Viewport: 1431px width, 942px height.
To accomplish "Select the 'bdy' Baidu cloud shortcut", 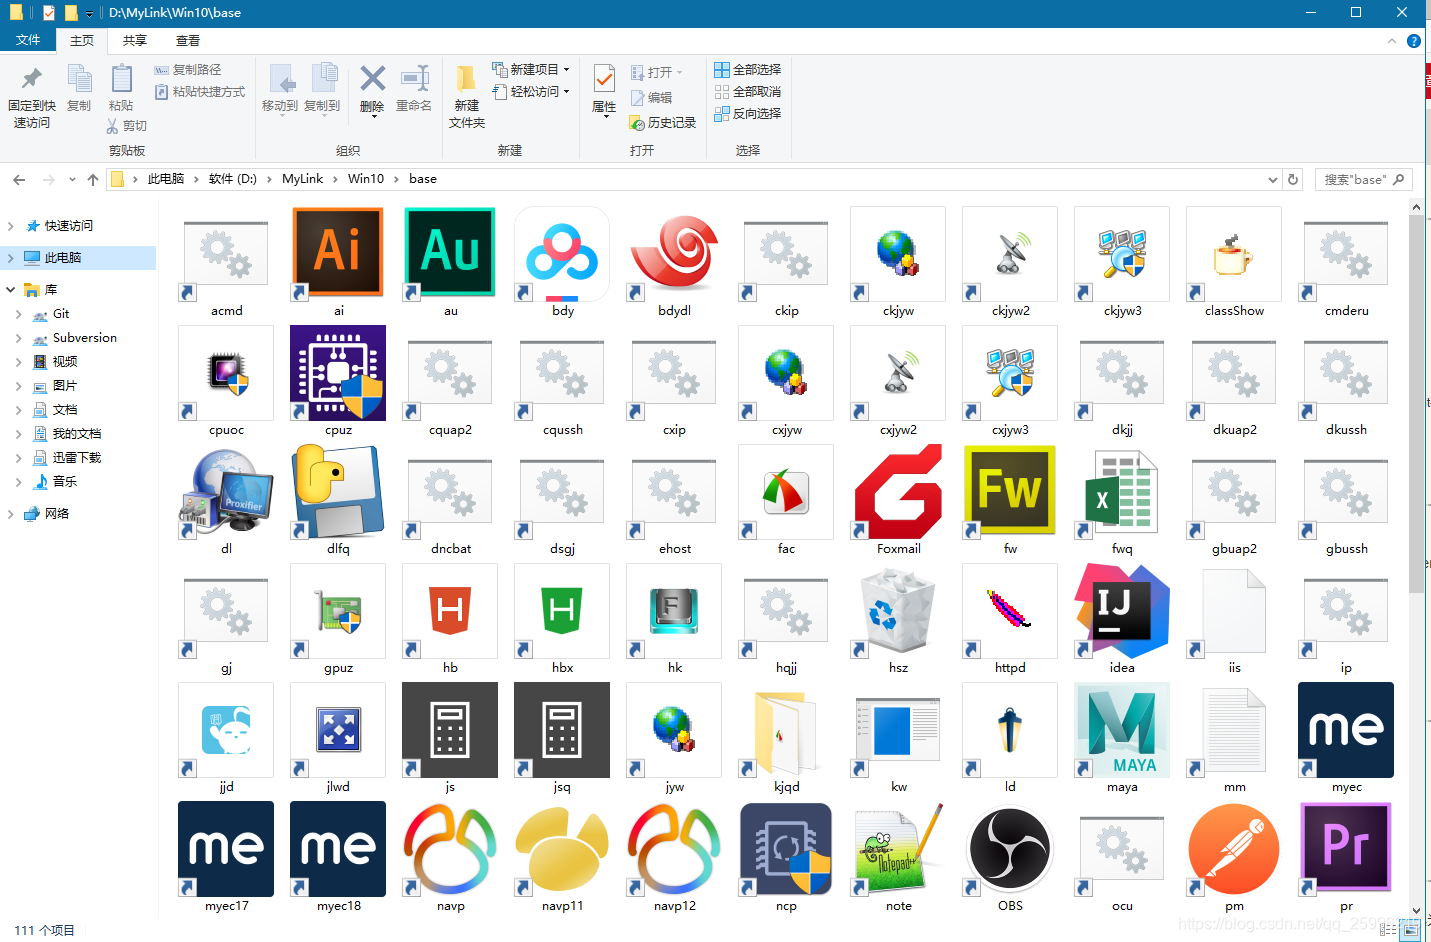I will click(562, 254).
